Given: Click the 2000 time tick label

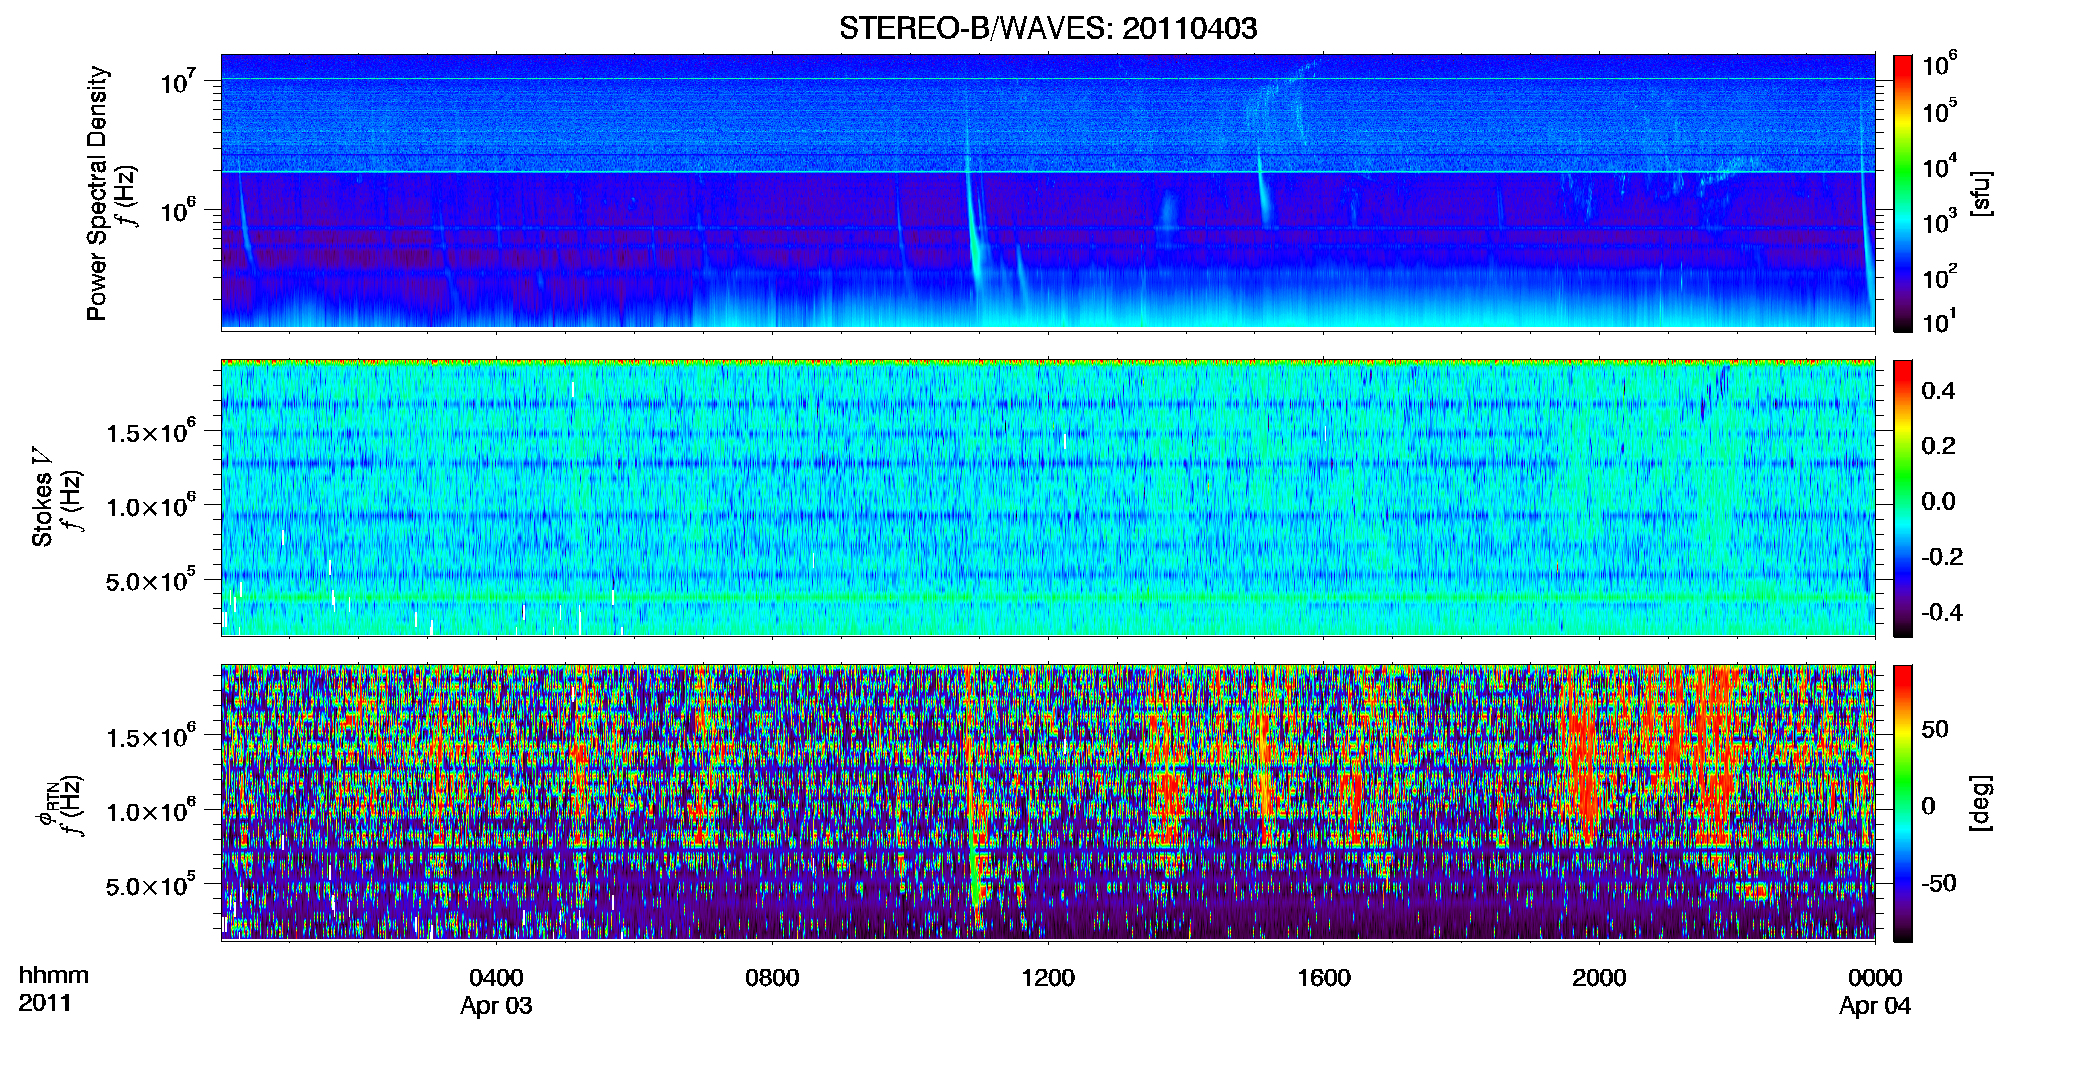Looking at the screenshot, I should click(1599, 978).
